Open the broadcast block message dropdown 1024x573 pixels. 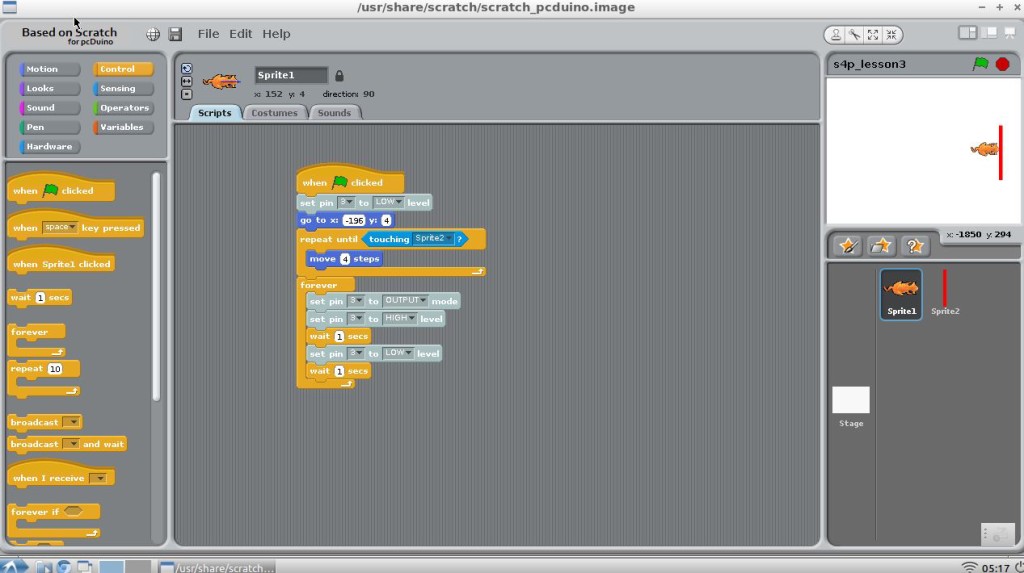coord(72,422)
